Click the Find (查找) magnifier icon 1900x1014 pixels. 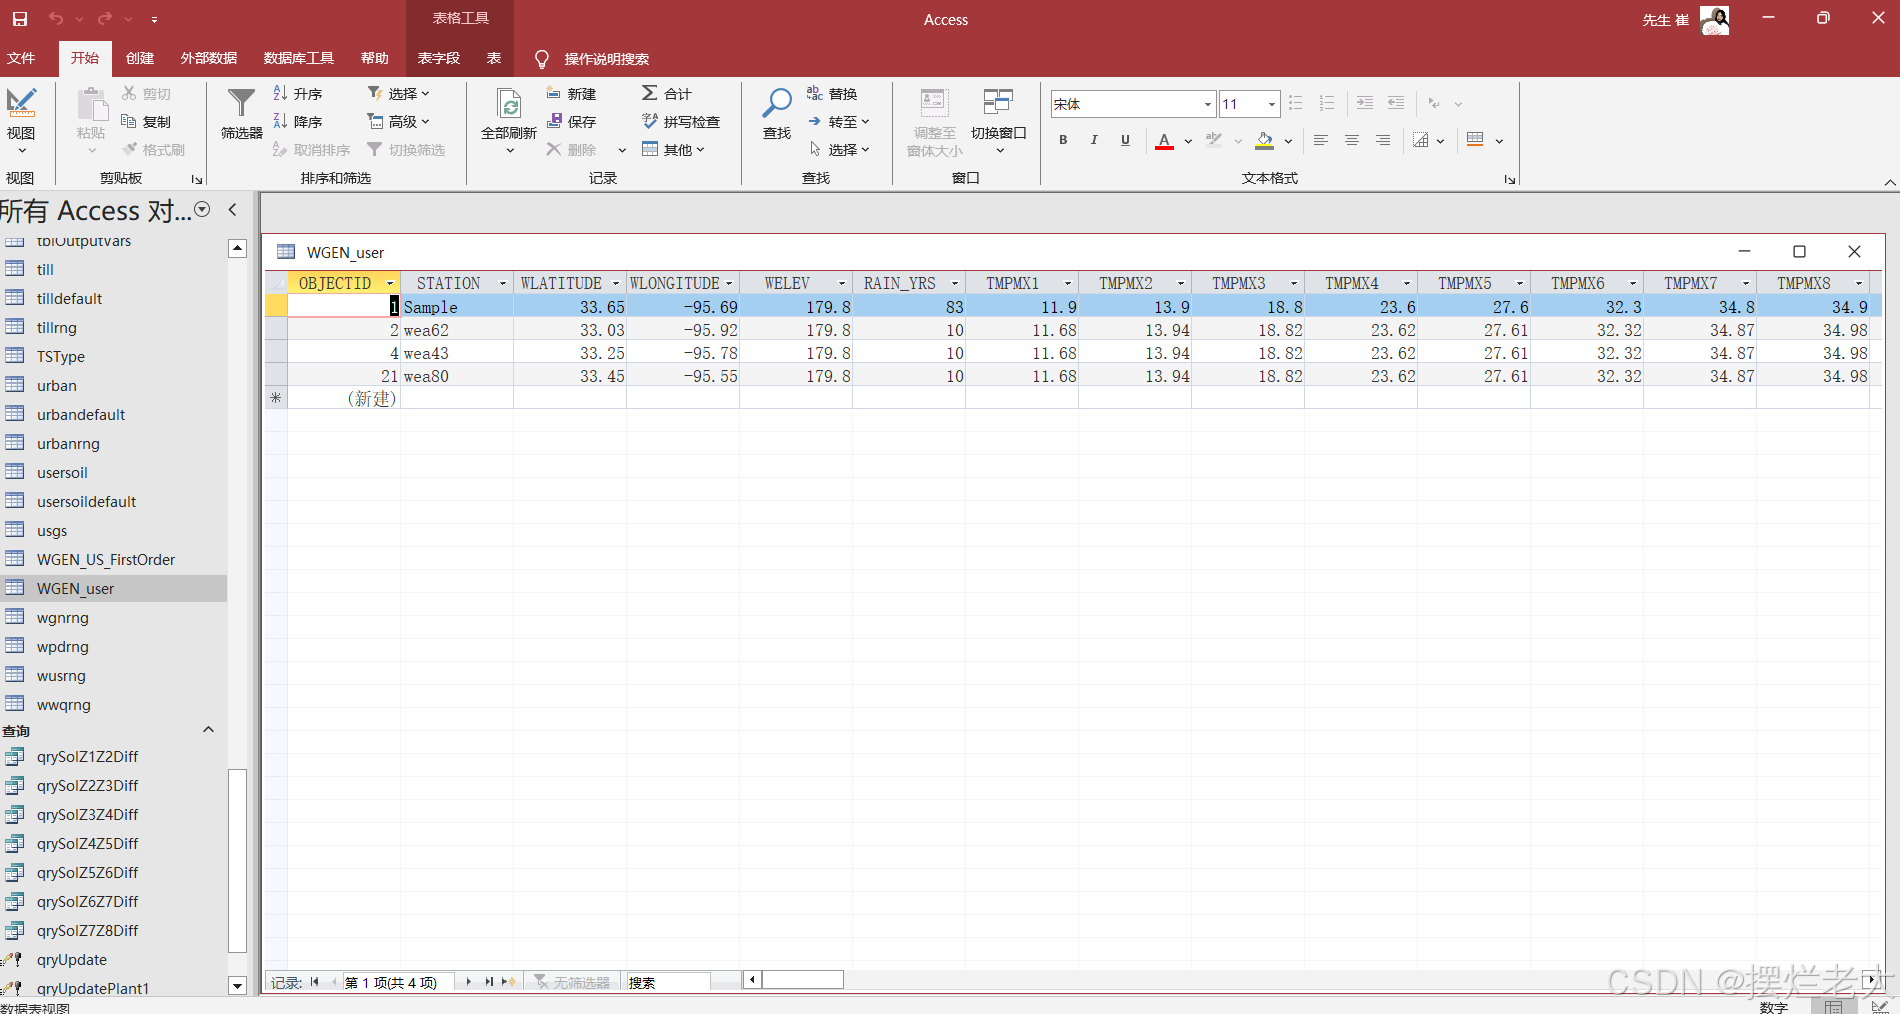click(777, 103)
